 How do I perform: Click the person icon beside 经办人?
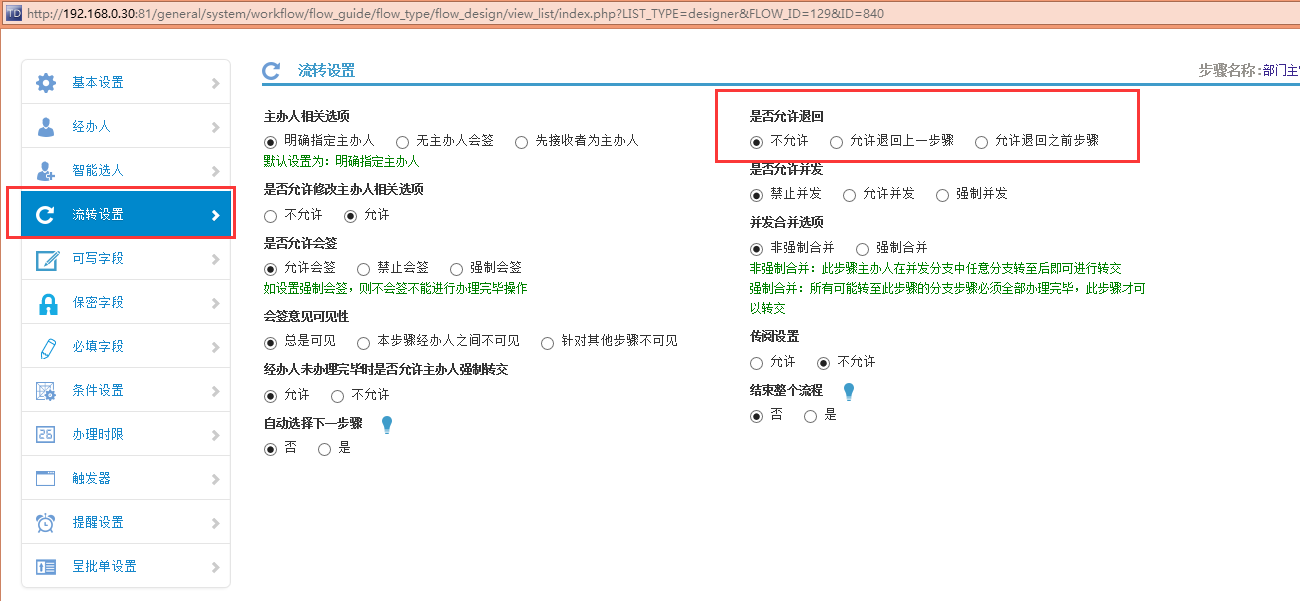46,127
